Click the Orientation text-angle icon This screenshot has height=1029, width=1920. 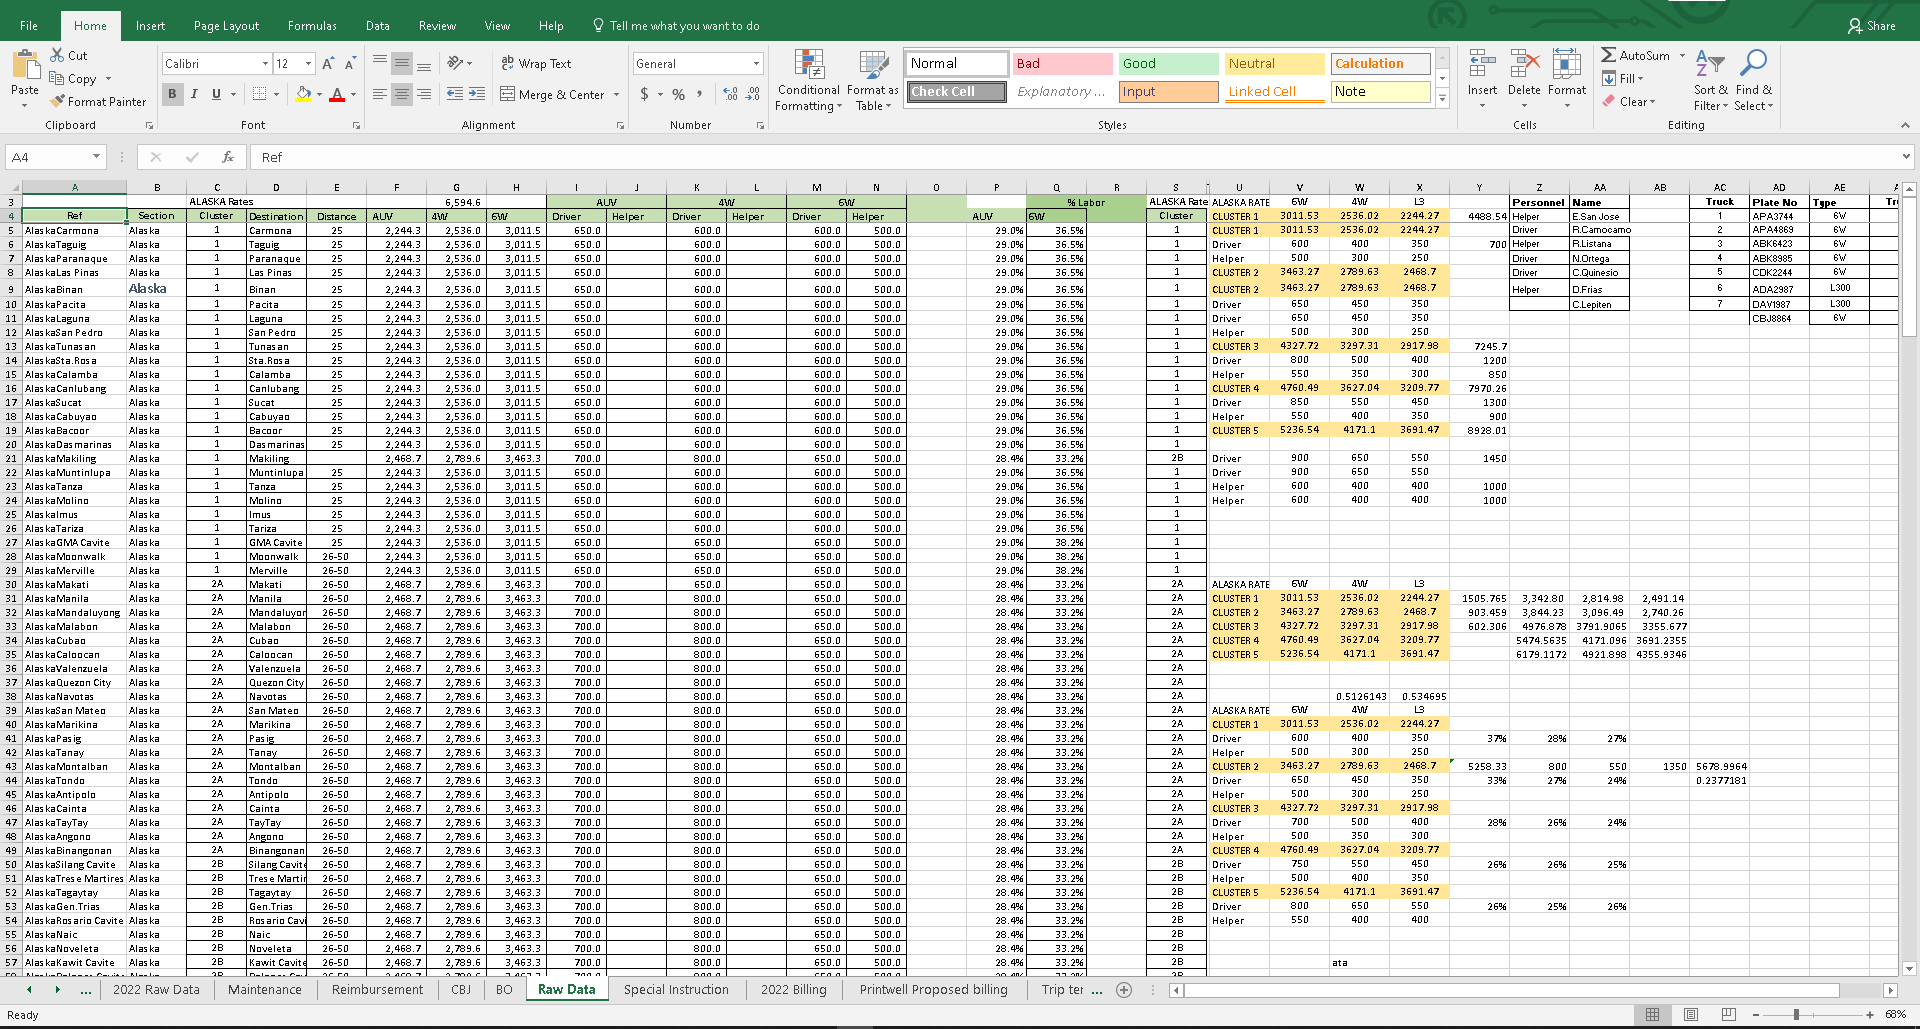pos(455,63)
